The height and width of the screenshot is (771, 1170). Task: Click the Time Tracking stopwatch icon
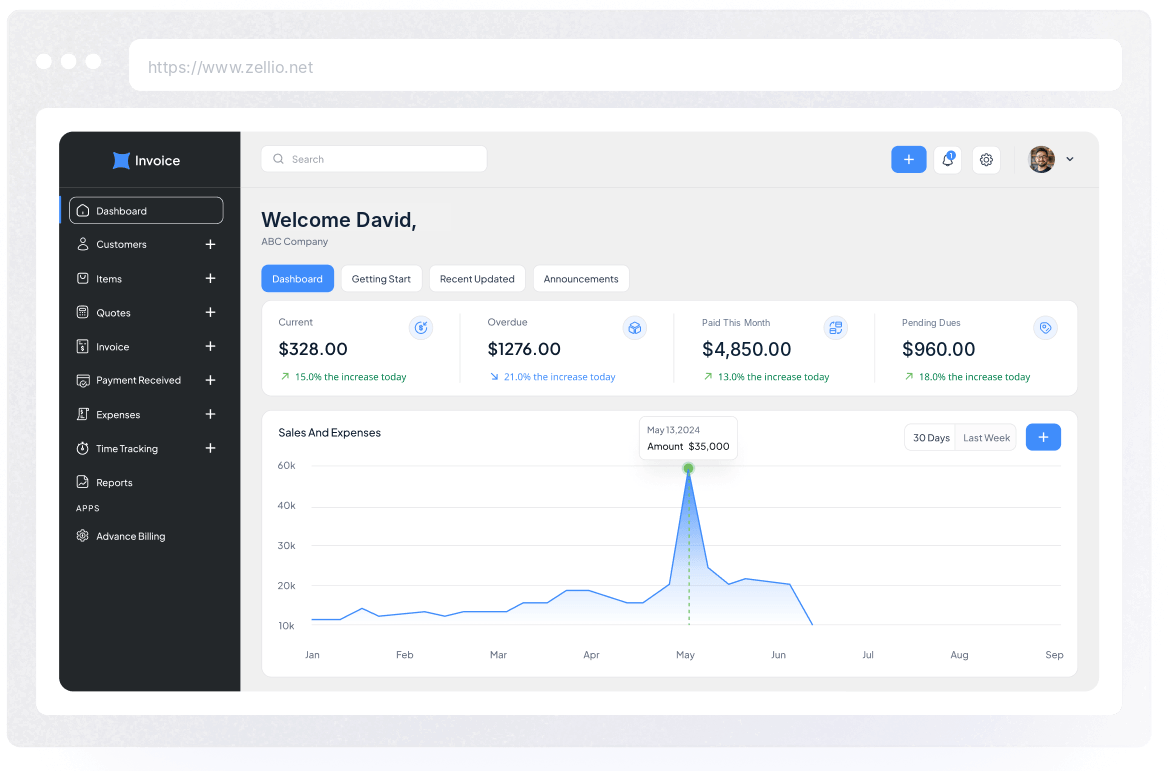point(83,449)
